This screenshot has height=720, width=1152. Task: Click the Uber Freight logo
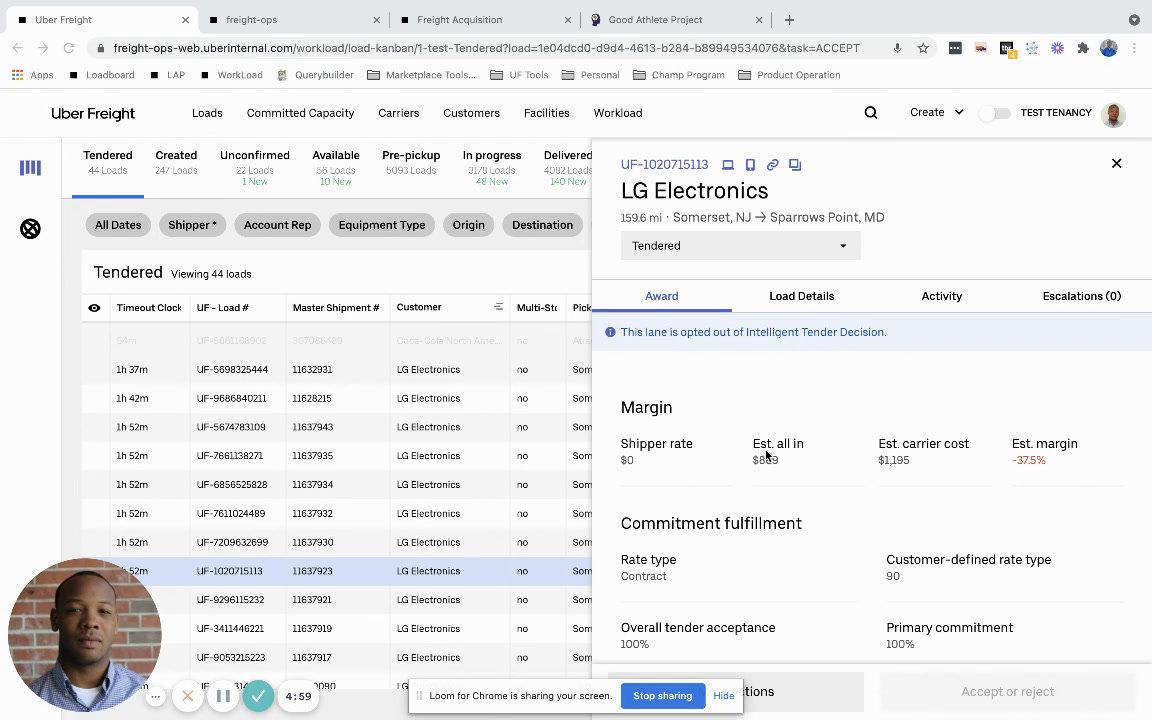93,113
